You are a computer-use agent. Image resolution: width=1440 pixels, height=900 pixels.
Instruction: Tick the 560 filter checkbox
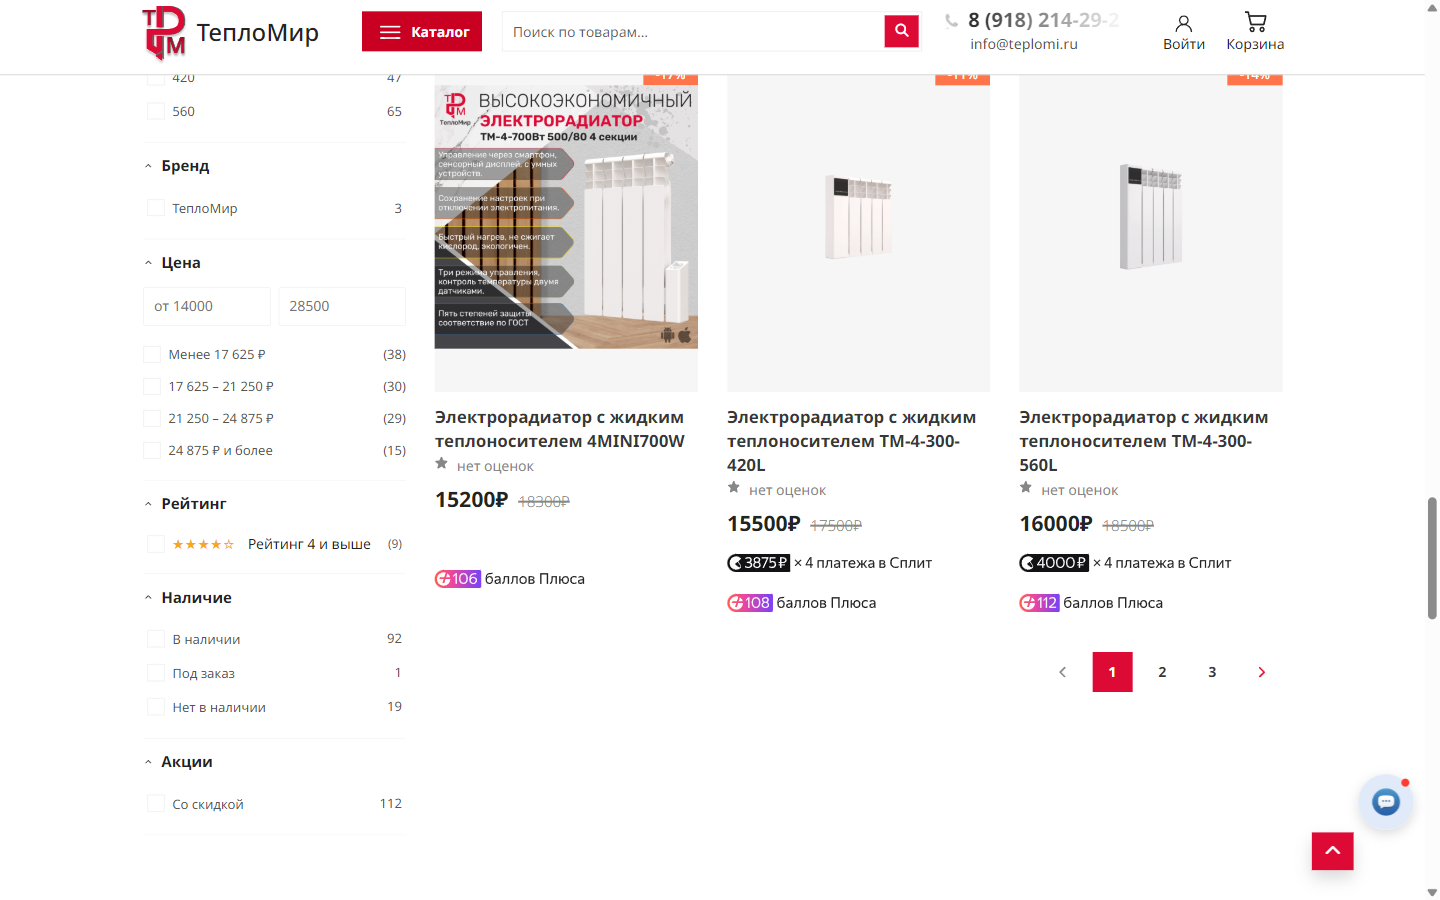click(x=156, y=111)
